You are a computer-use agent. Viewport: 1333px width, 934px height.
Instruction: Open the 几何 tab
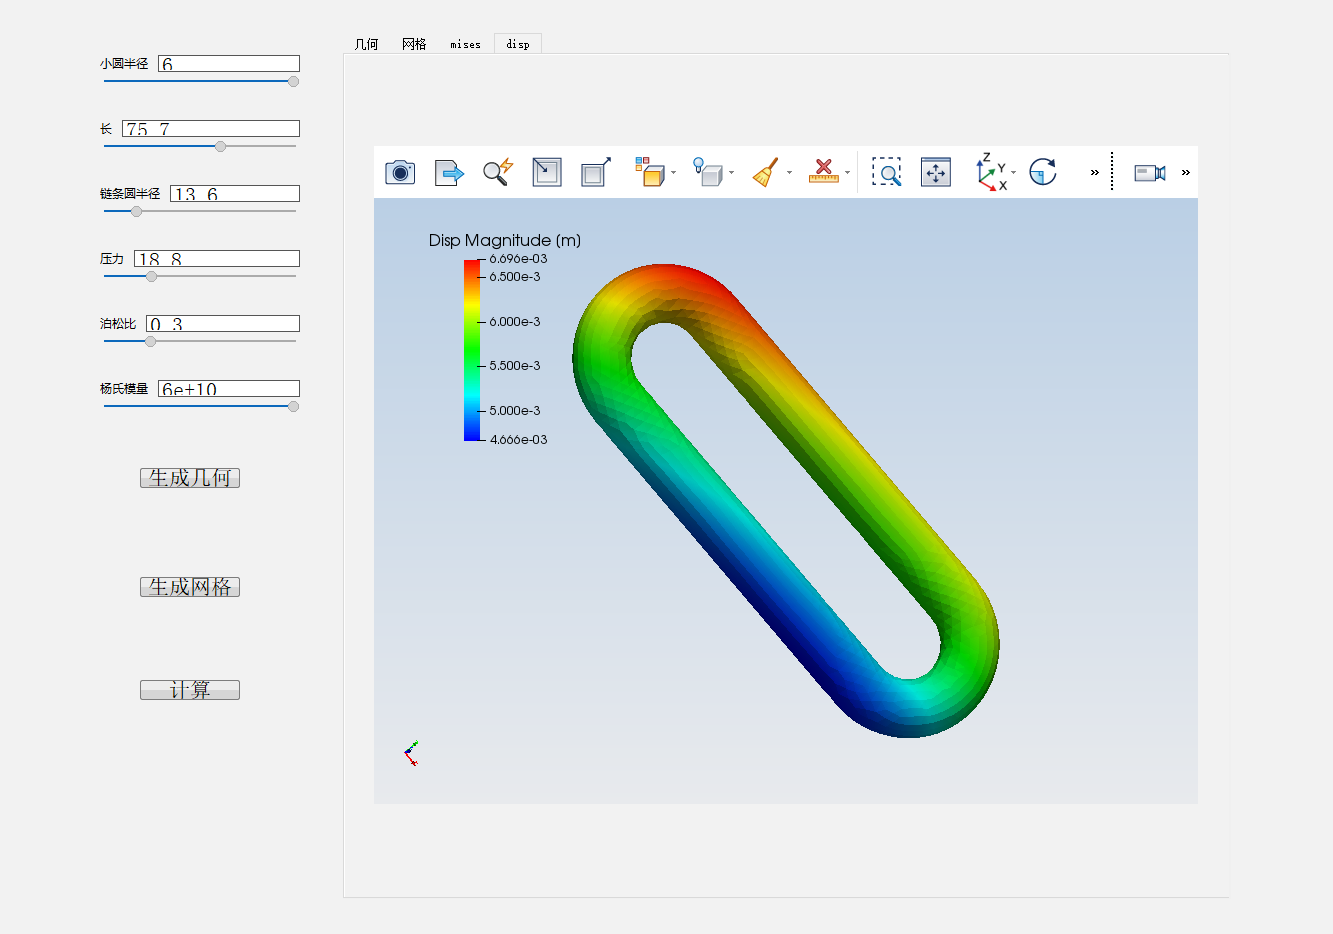point(366,44)
